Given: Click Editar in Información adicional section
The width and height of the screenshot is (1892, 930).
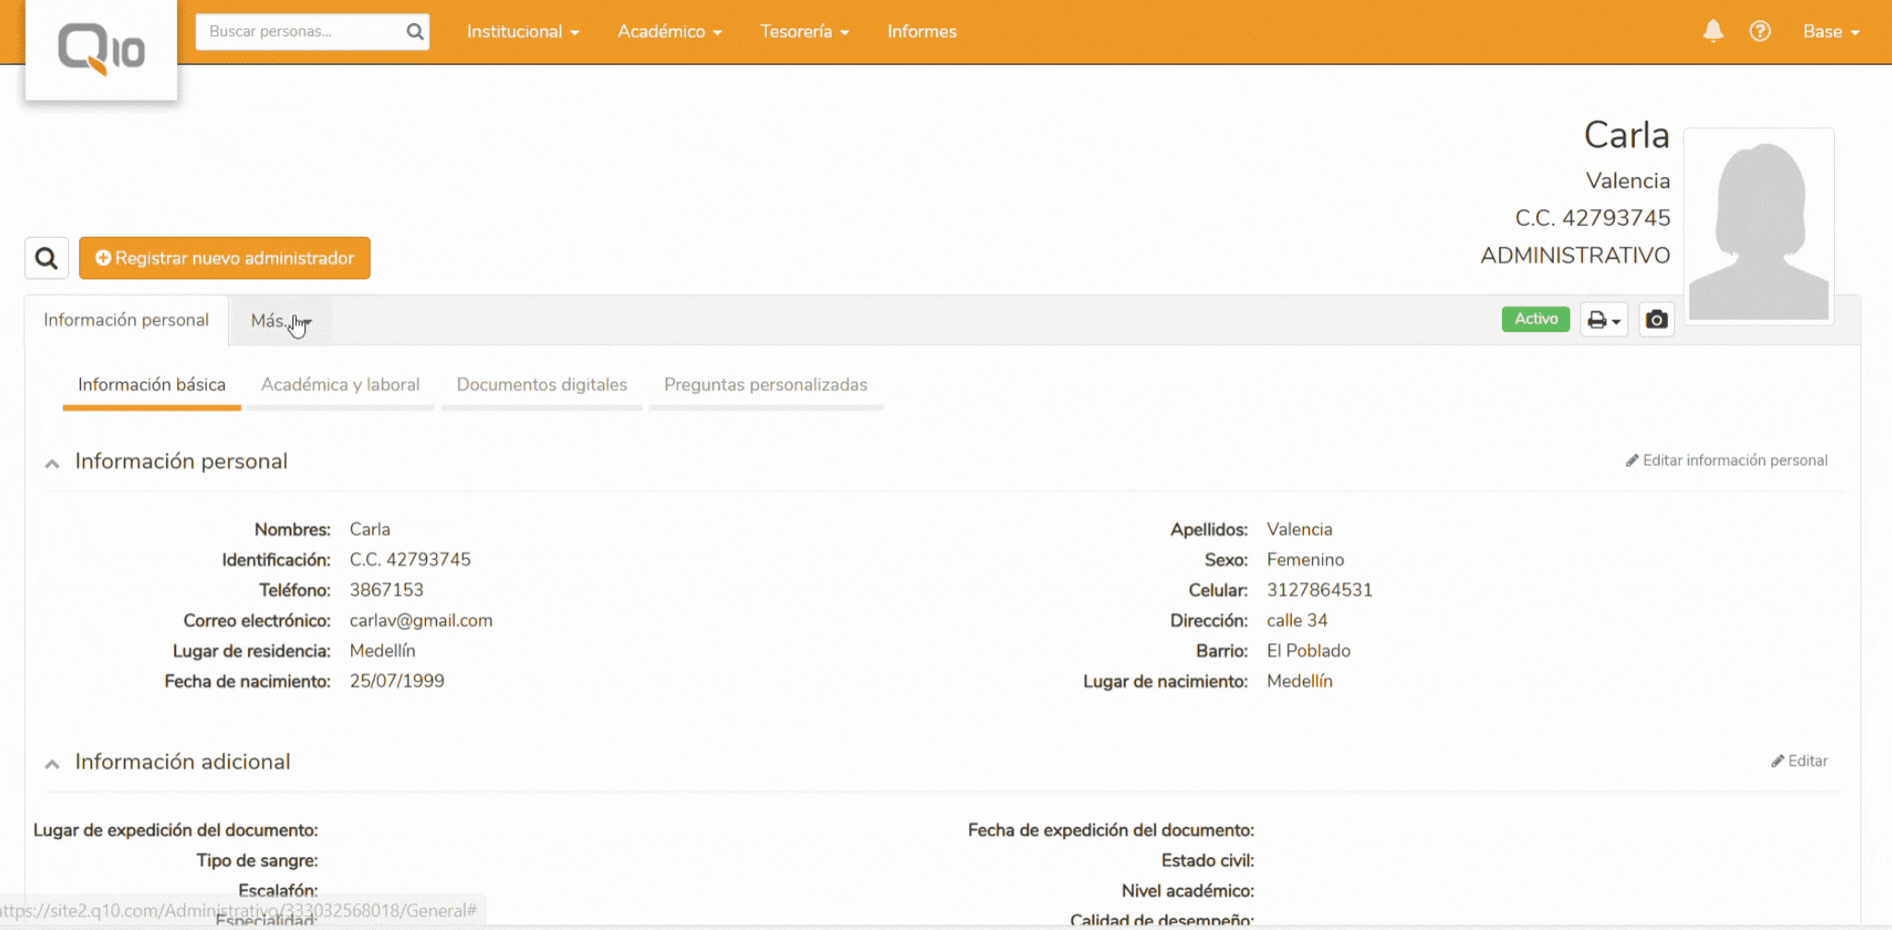Looking at the screenshot, I should click(1799, 761).
